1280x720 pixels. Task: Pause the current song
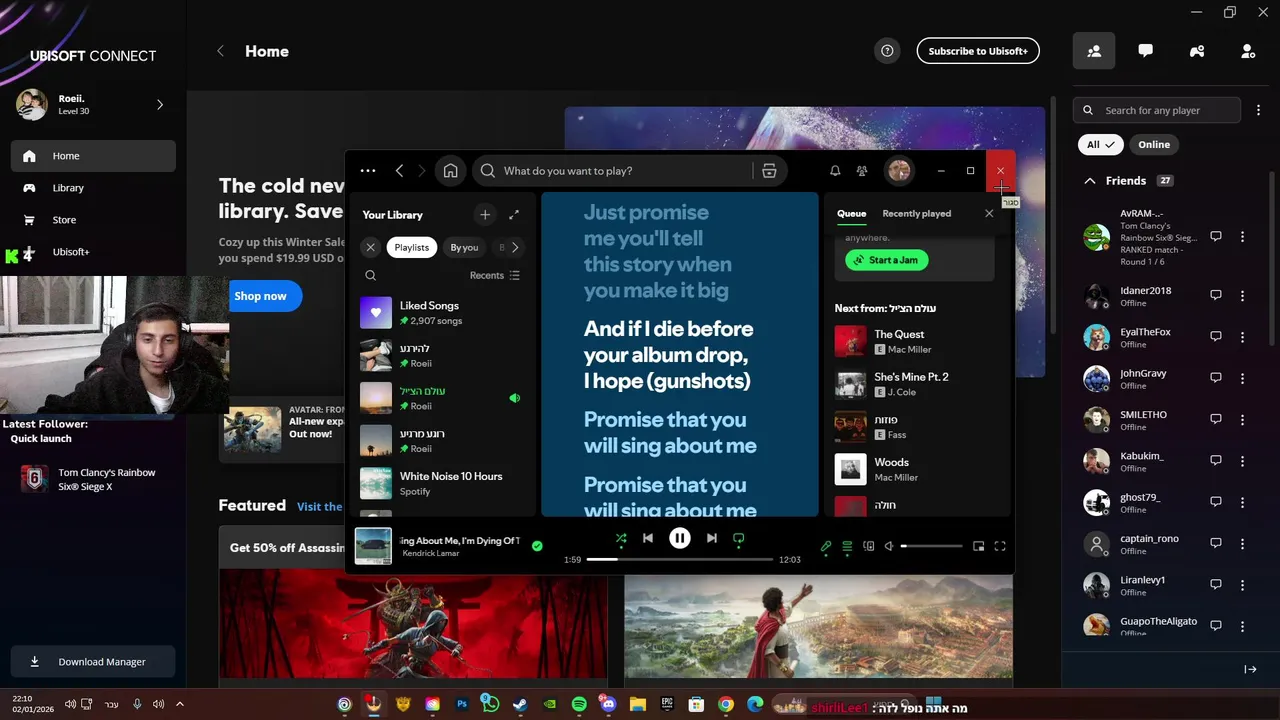(680, 538)
